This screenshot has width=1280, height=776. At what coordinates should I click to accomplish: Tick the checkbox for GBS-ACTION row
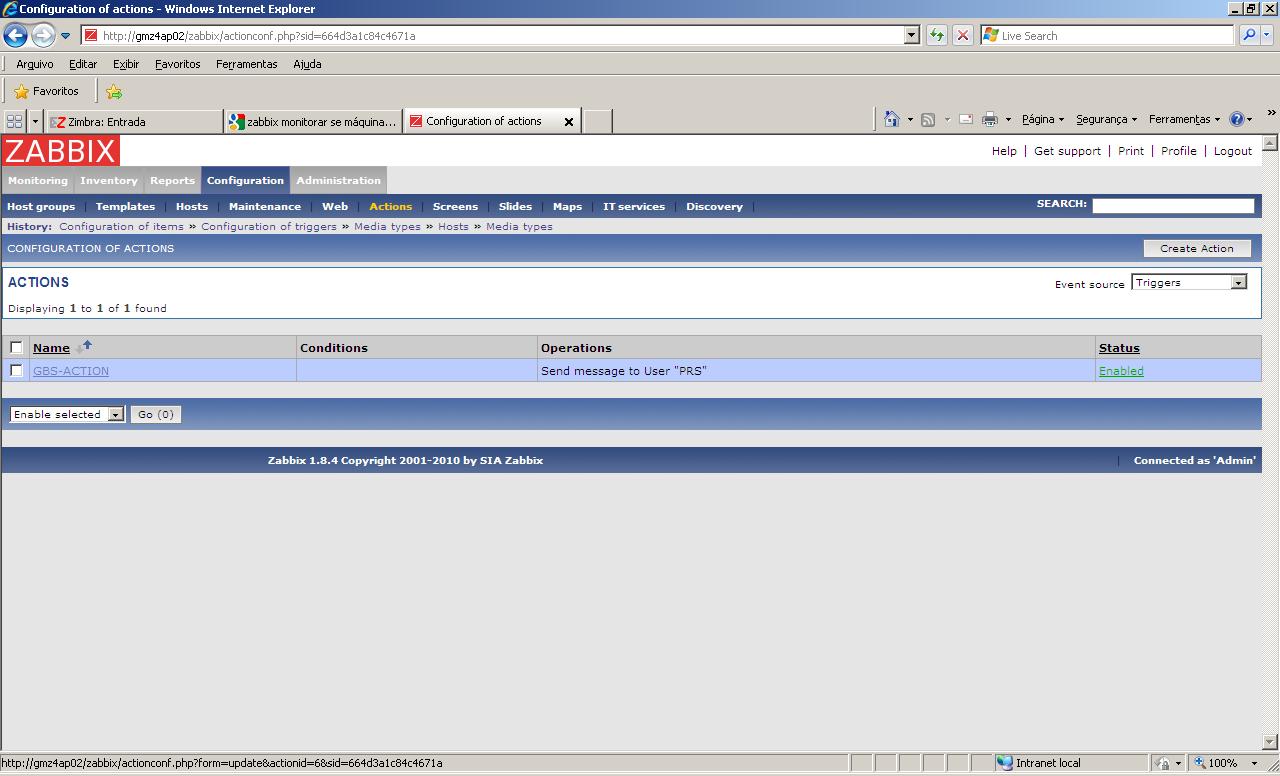click(16, 370)
